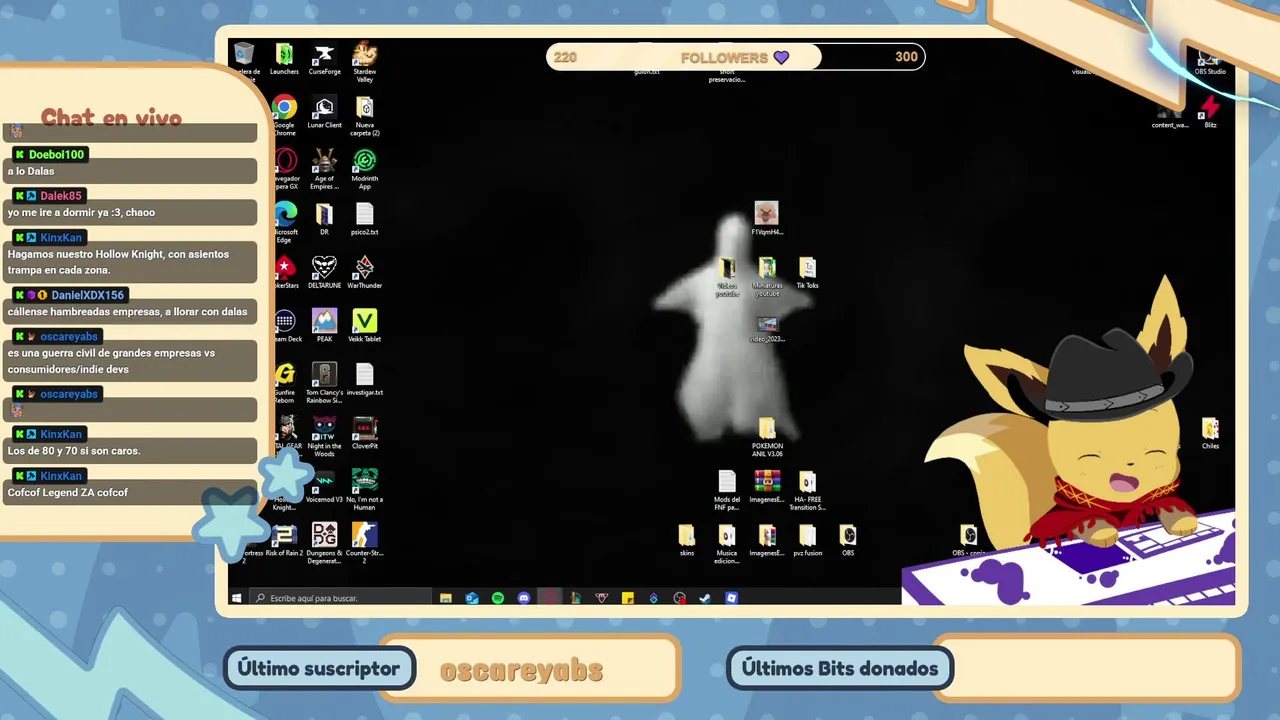Select the investigar.txt file
Viewport: 1280px width, 720px height.
pos(365,379)
